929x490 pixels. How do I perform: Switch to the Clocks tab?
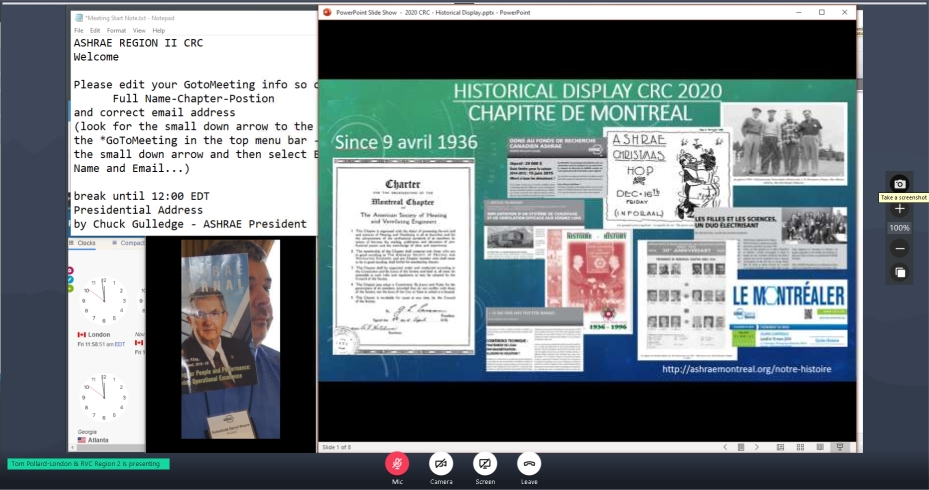(83, 243)
